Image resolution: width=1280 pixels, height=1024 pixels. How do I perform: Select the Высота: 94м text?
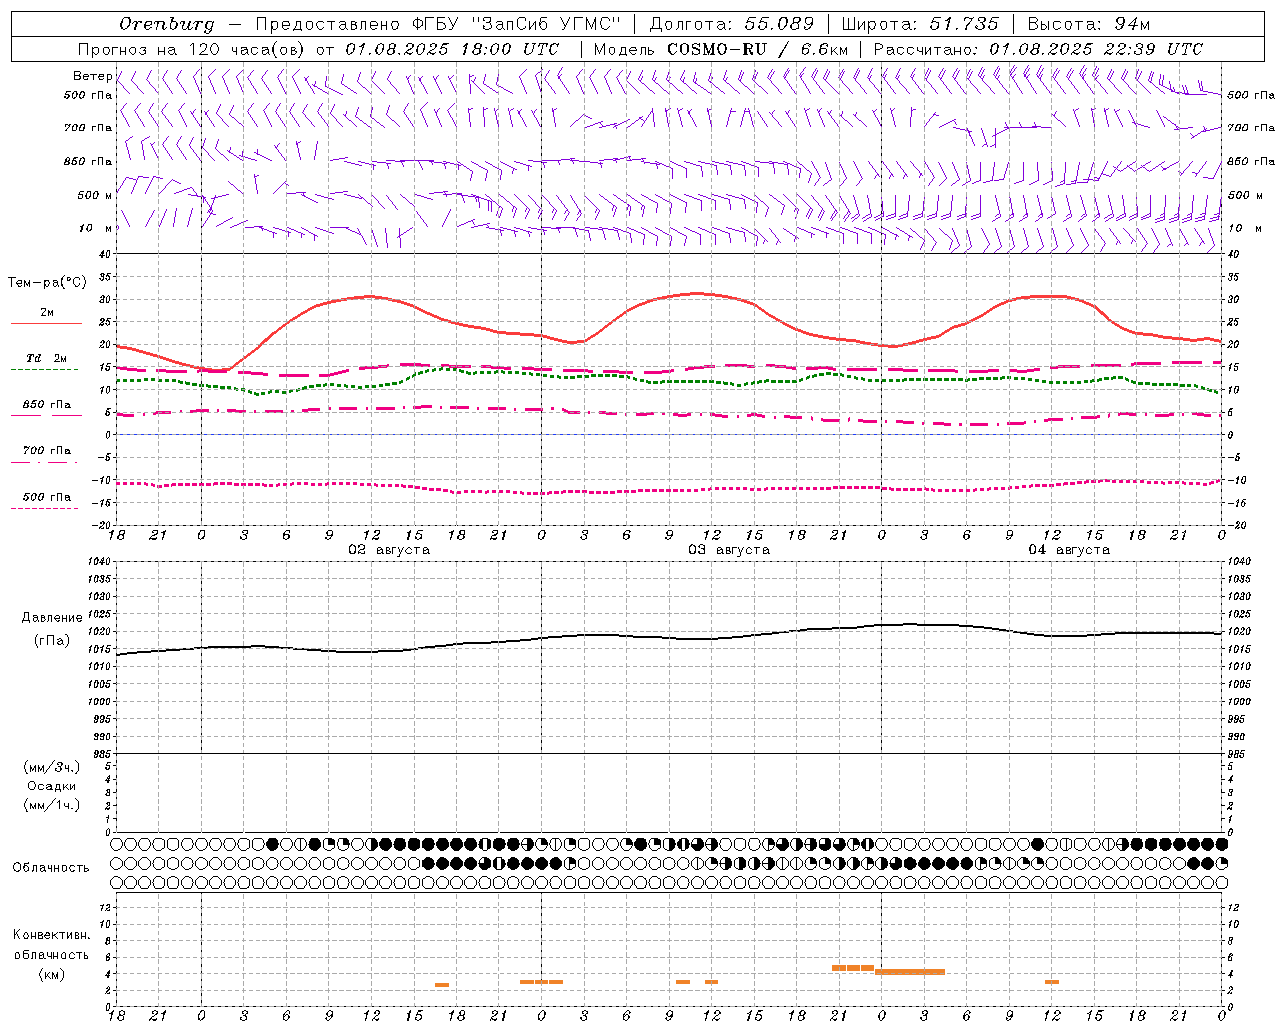point(1089,24)
